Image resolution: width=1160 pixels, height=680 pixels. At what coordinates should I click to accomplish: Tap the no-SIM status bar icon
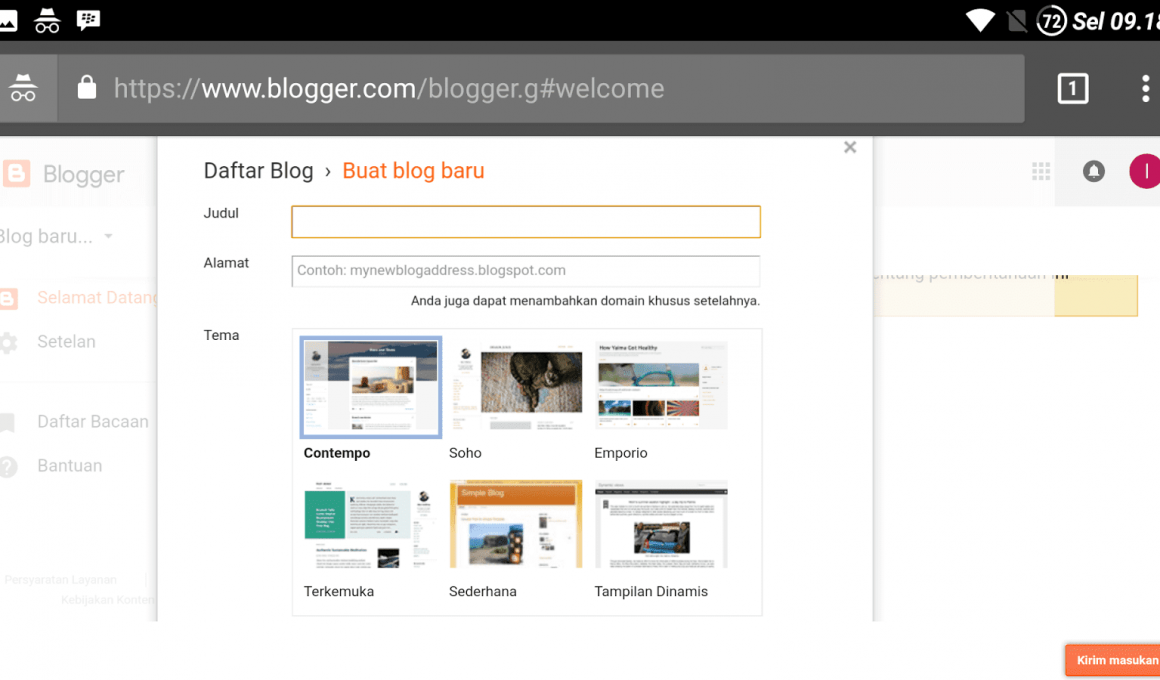coord(1017,21)
